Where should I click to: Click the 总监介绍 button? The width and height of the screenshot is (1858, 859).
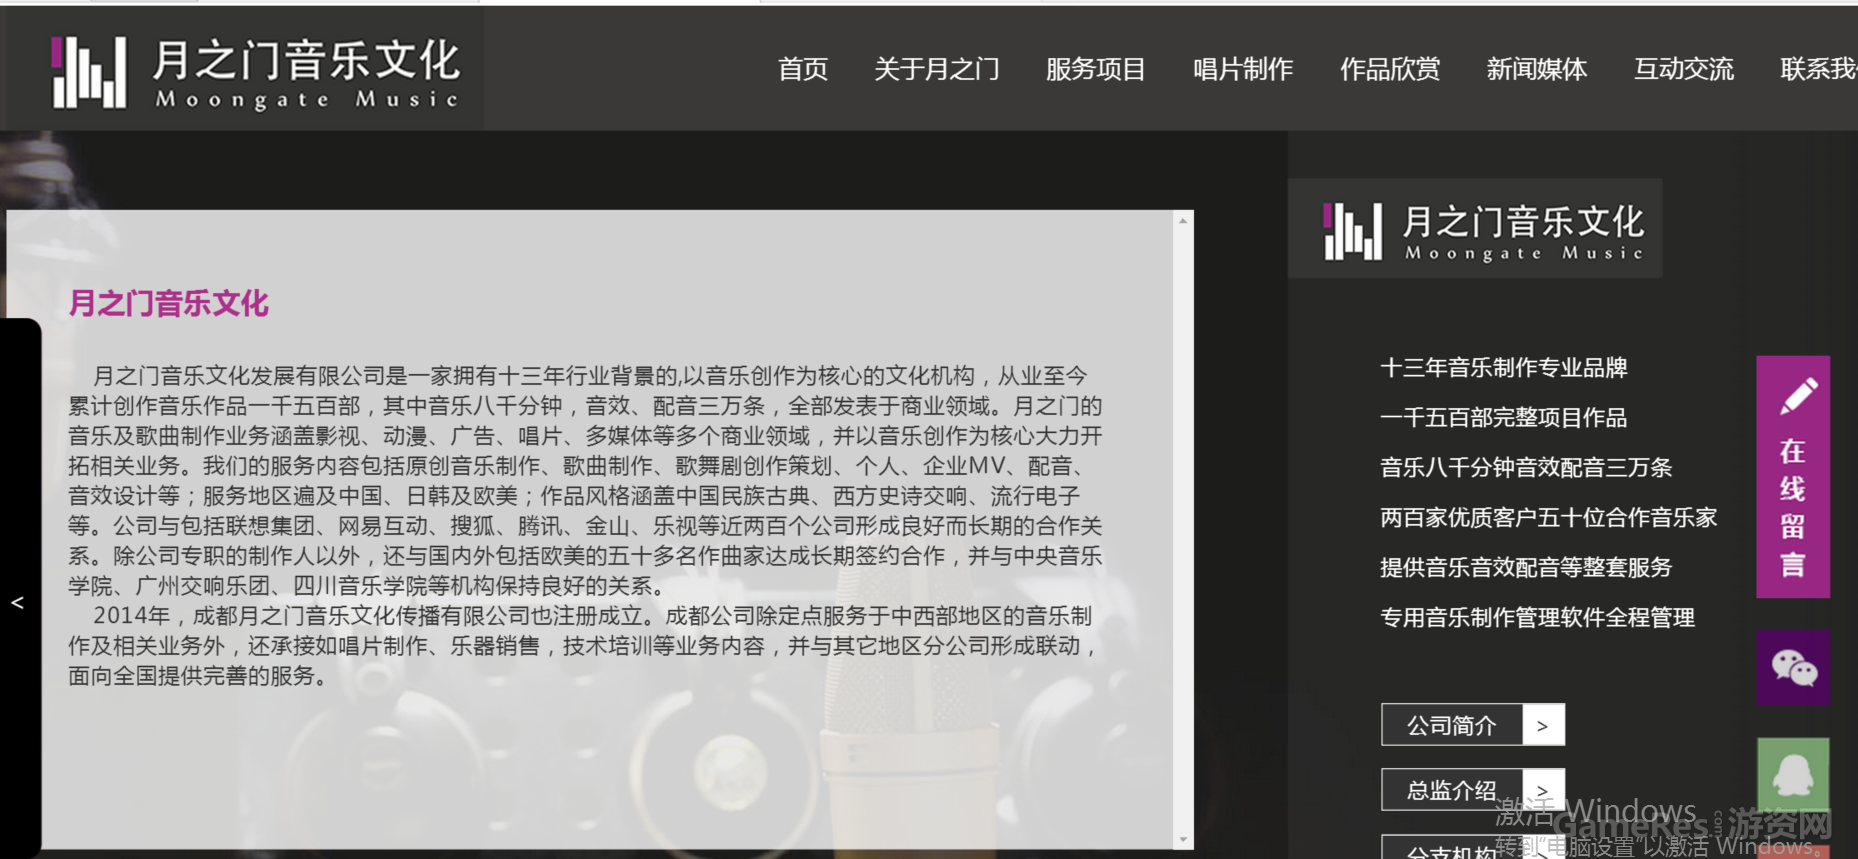click(x=1452, y=790)
